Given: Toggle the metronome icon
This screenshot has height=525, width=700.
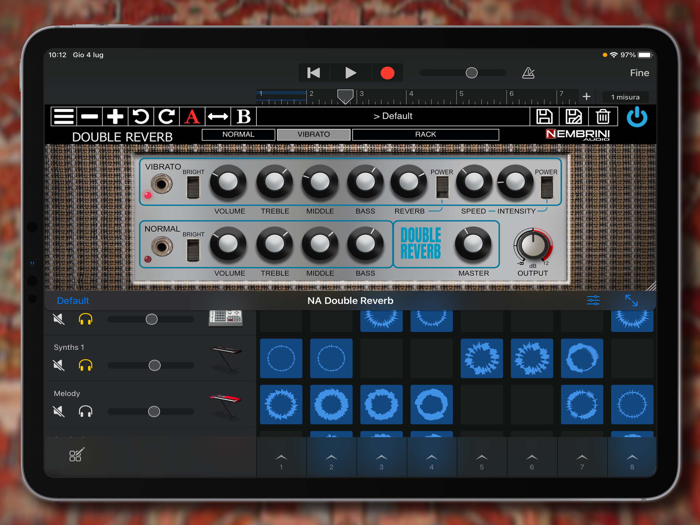Looking at the screenshot, I should coord(528,73).
